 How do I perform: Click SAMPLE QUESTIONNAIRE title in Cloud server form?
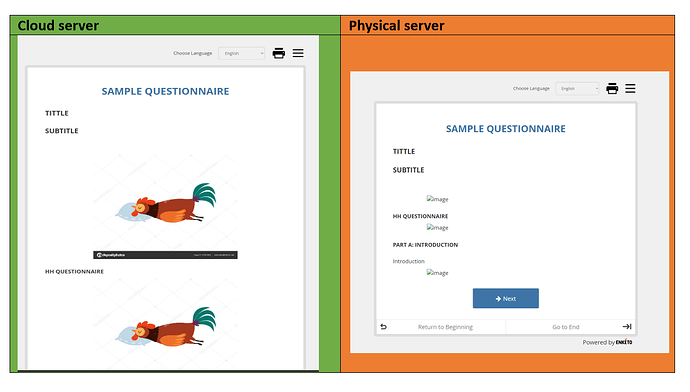pyautogui.click(x=165, y=91)
